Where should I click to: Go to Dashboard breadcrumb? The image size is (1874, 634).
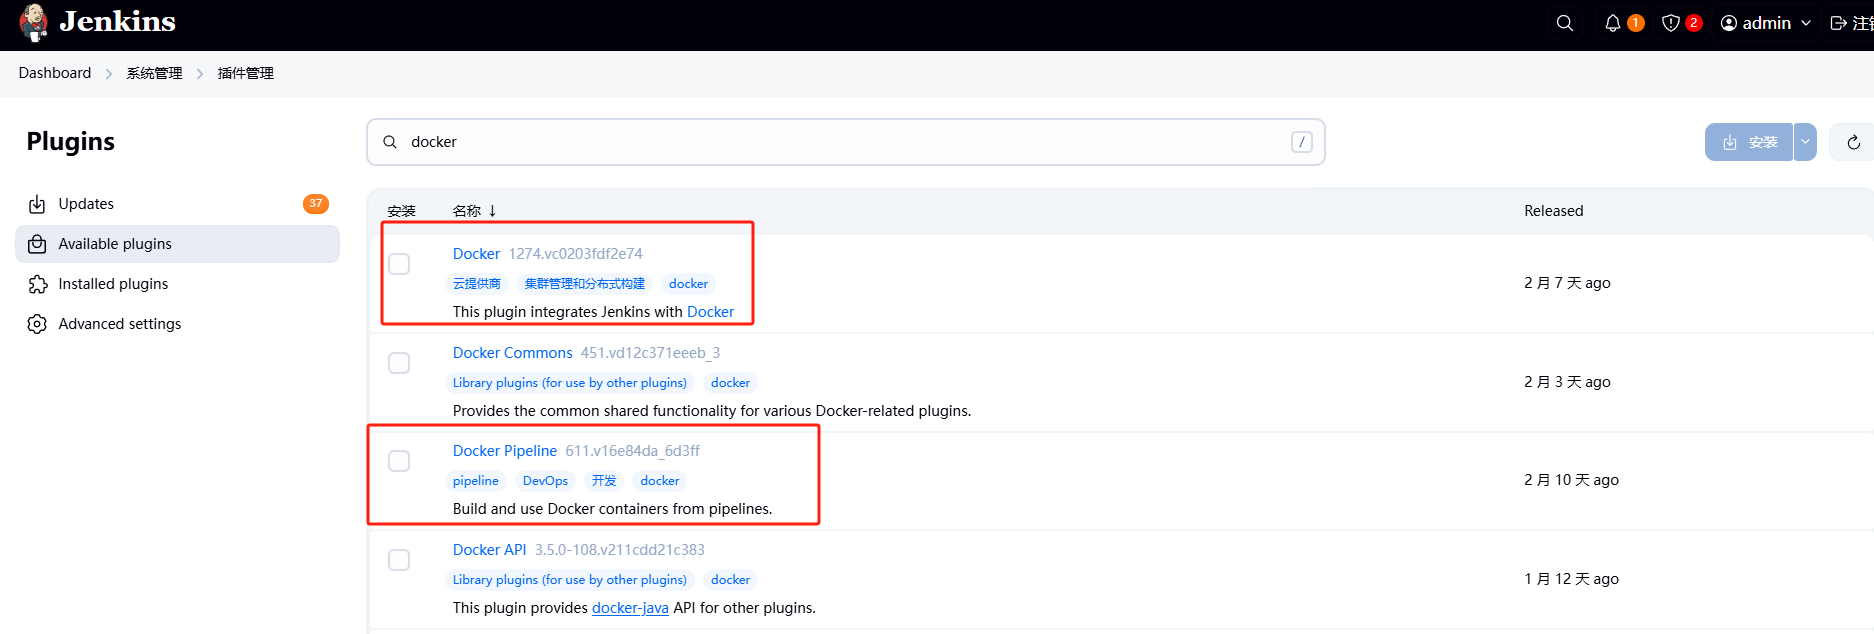(55, 73)
